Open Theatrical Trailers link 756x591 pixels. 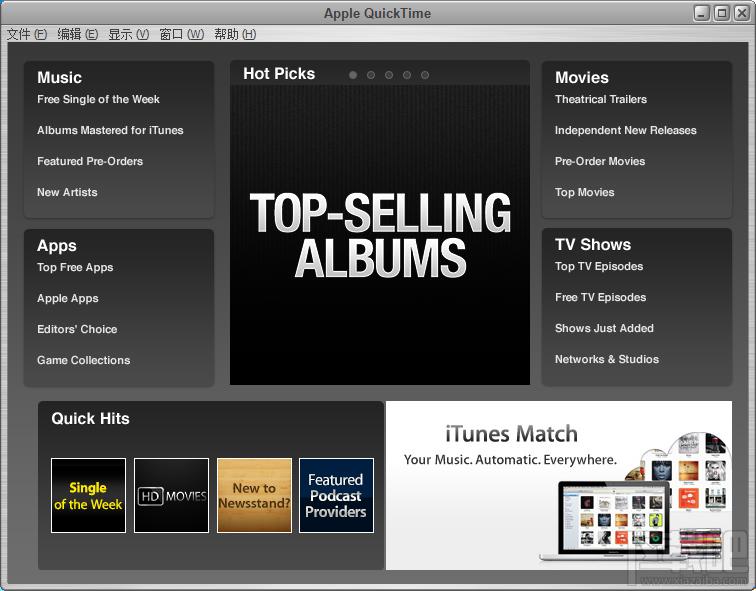tap(601, 99)
